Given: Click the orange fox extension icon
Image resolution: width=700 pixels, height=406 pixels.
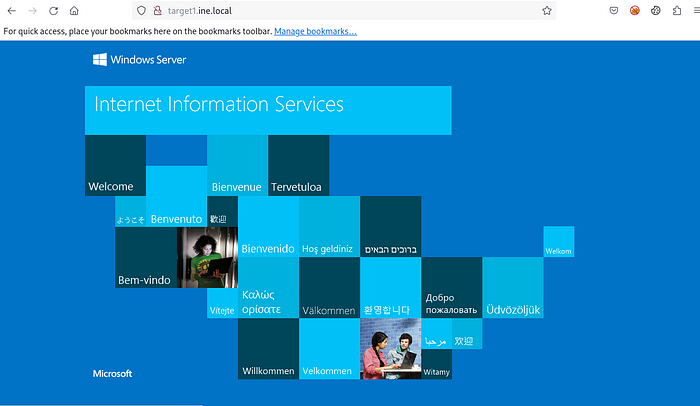Looking at the screenshot, I should 634,11.
